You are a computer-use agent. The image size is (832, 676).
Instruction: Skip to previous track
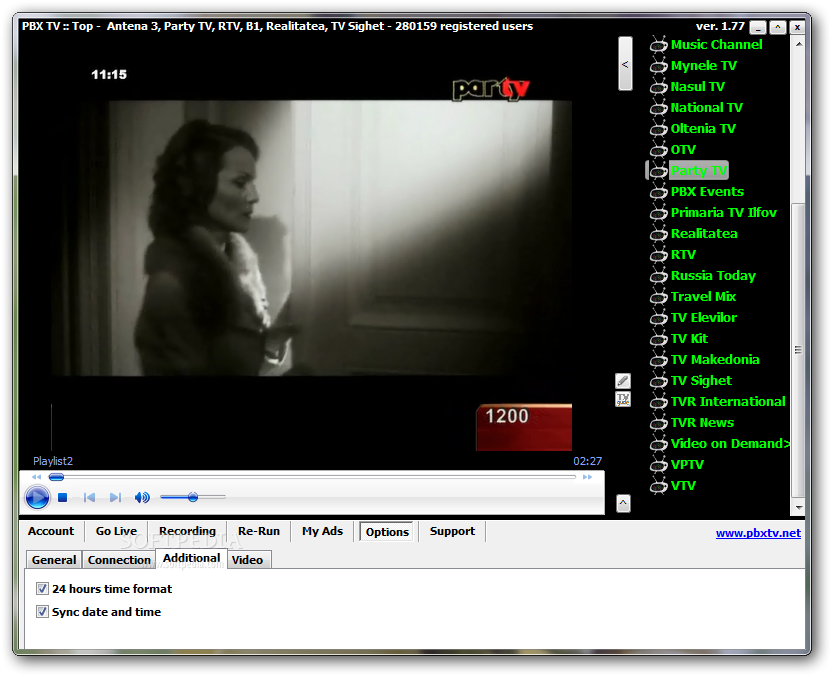click(89, 498)
